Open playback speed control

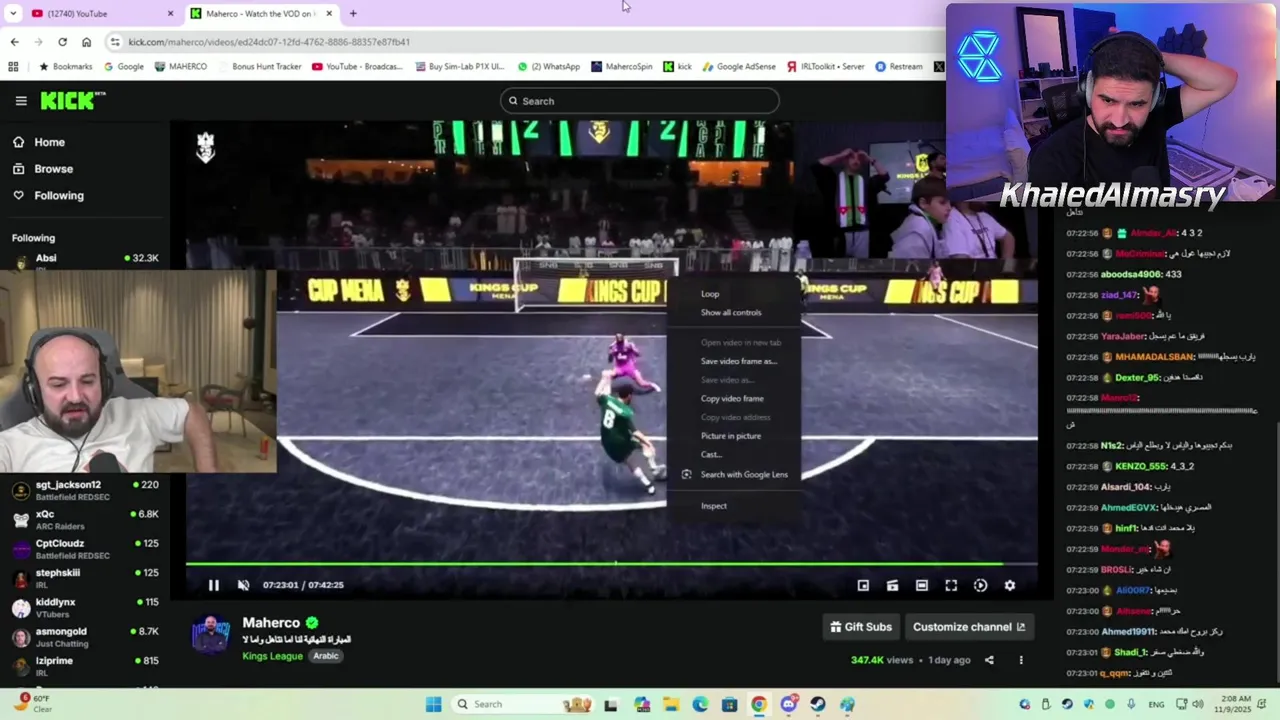[980, 586]
